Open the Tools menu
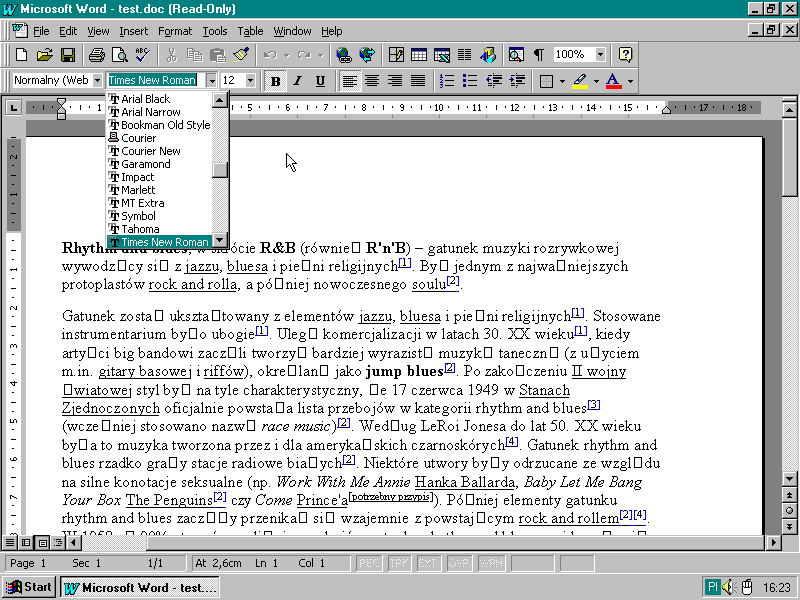 coord(215,31)
